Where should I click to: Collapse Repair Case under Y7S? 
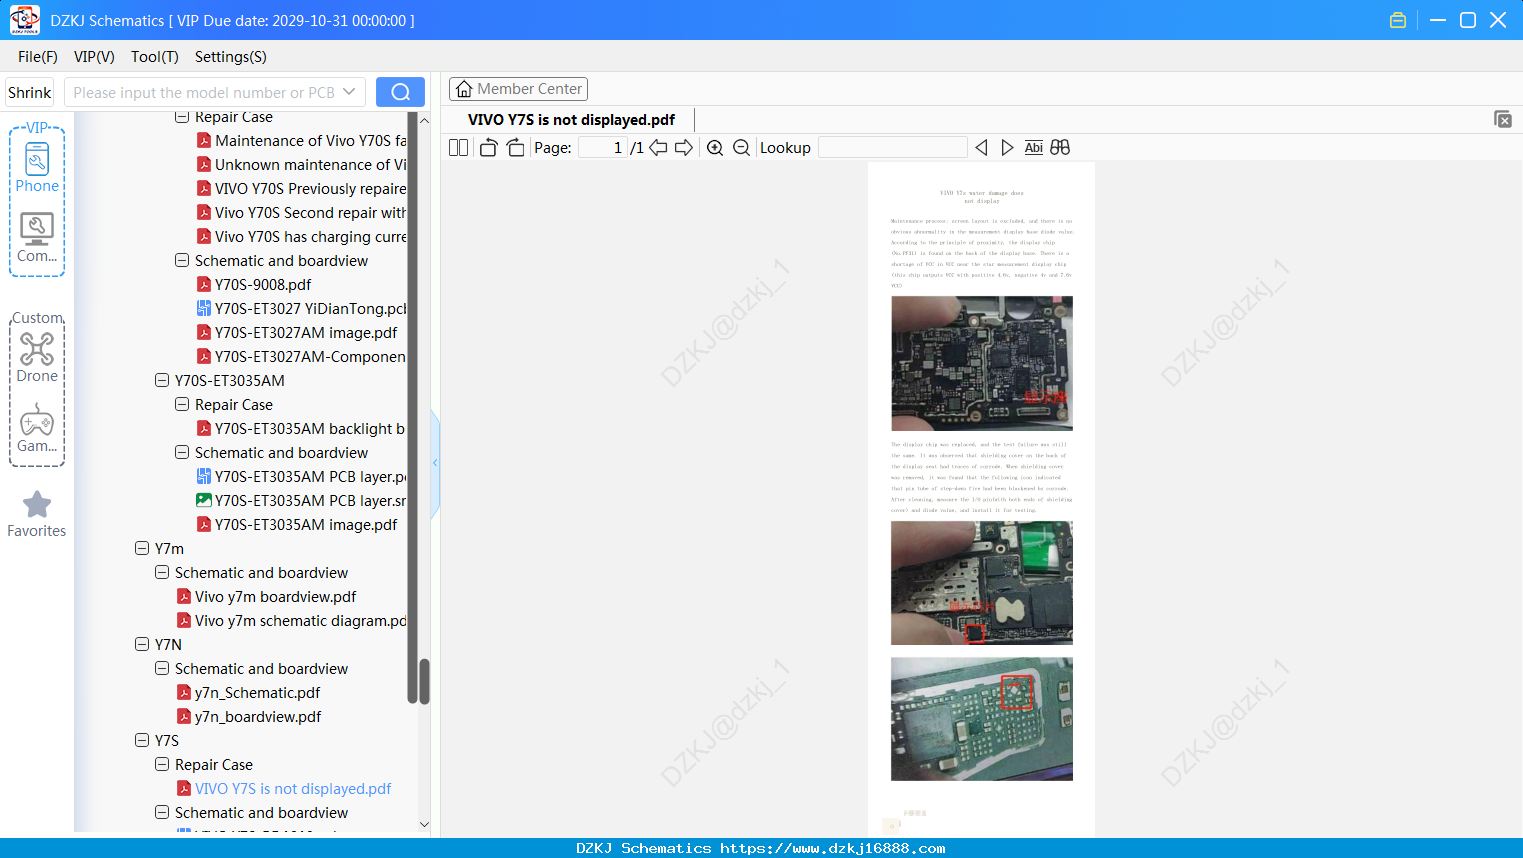tap(162, 764)
